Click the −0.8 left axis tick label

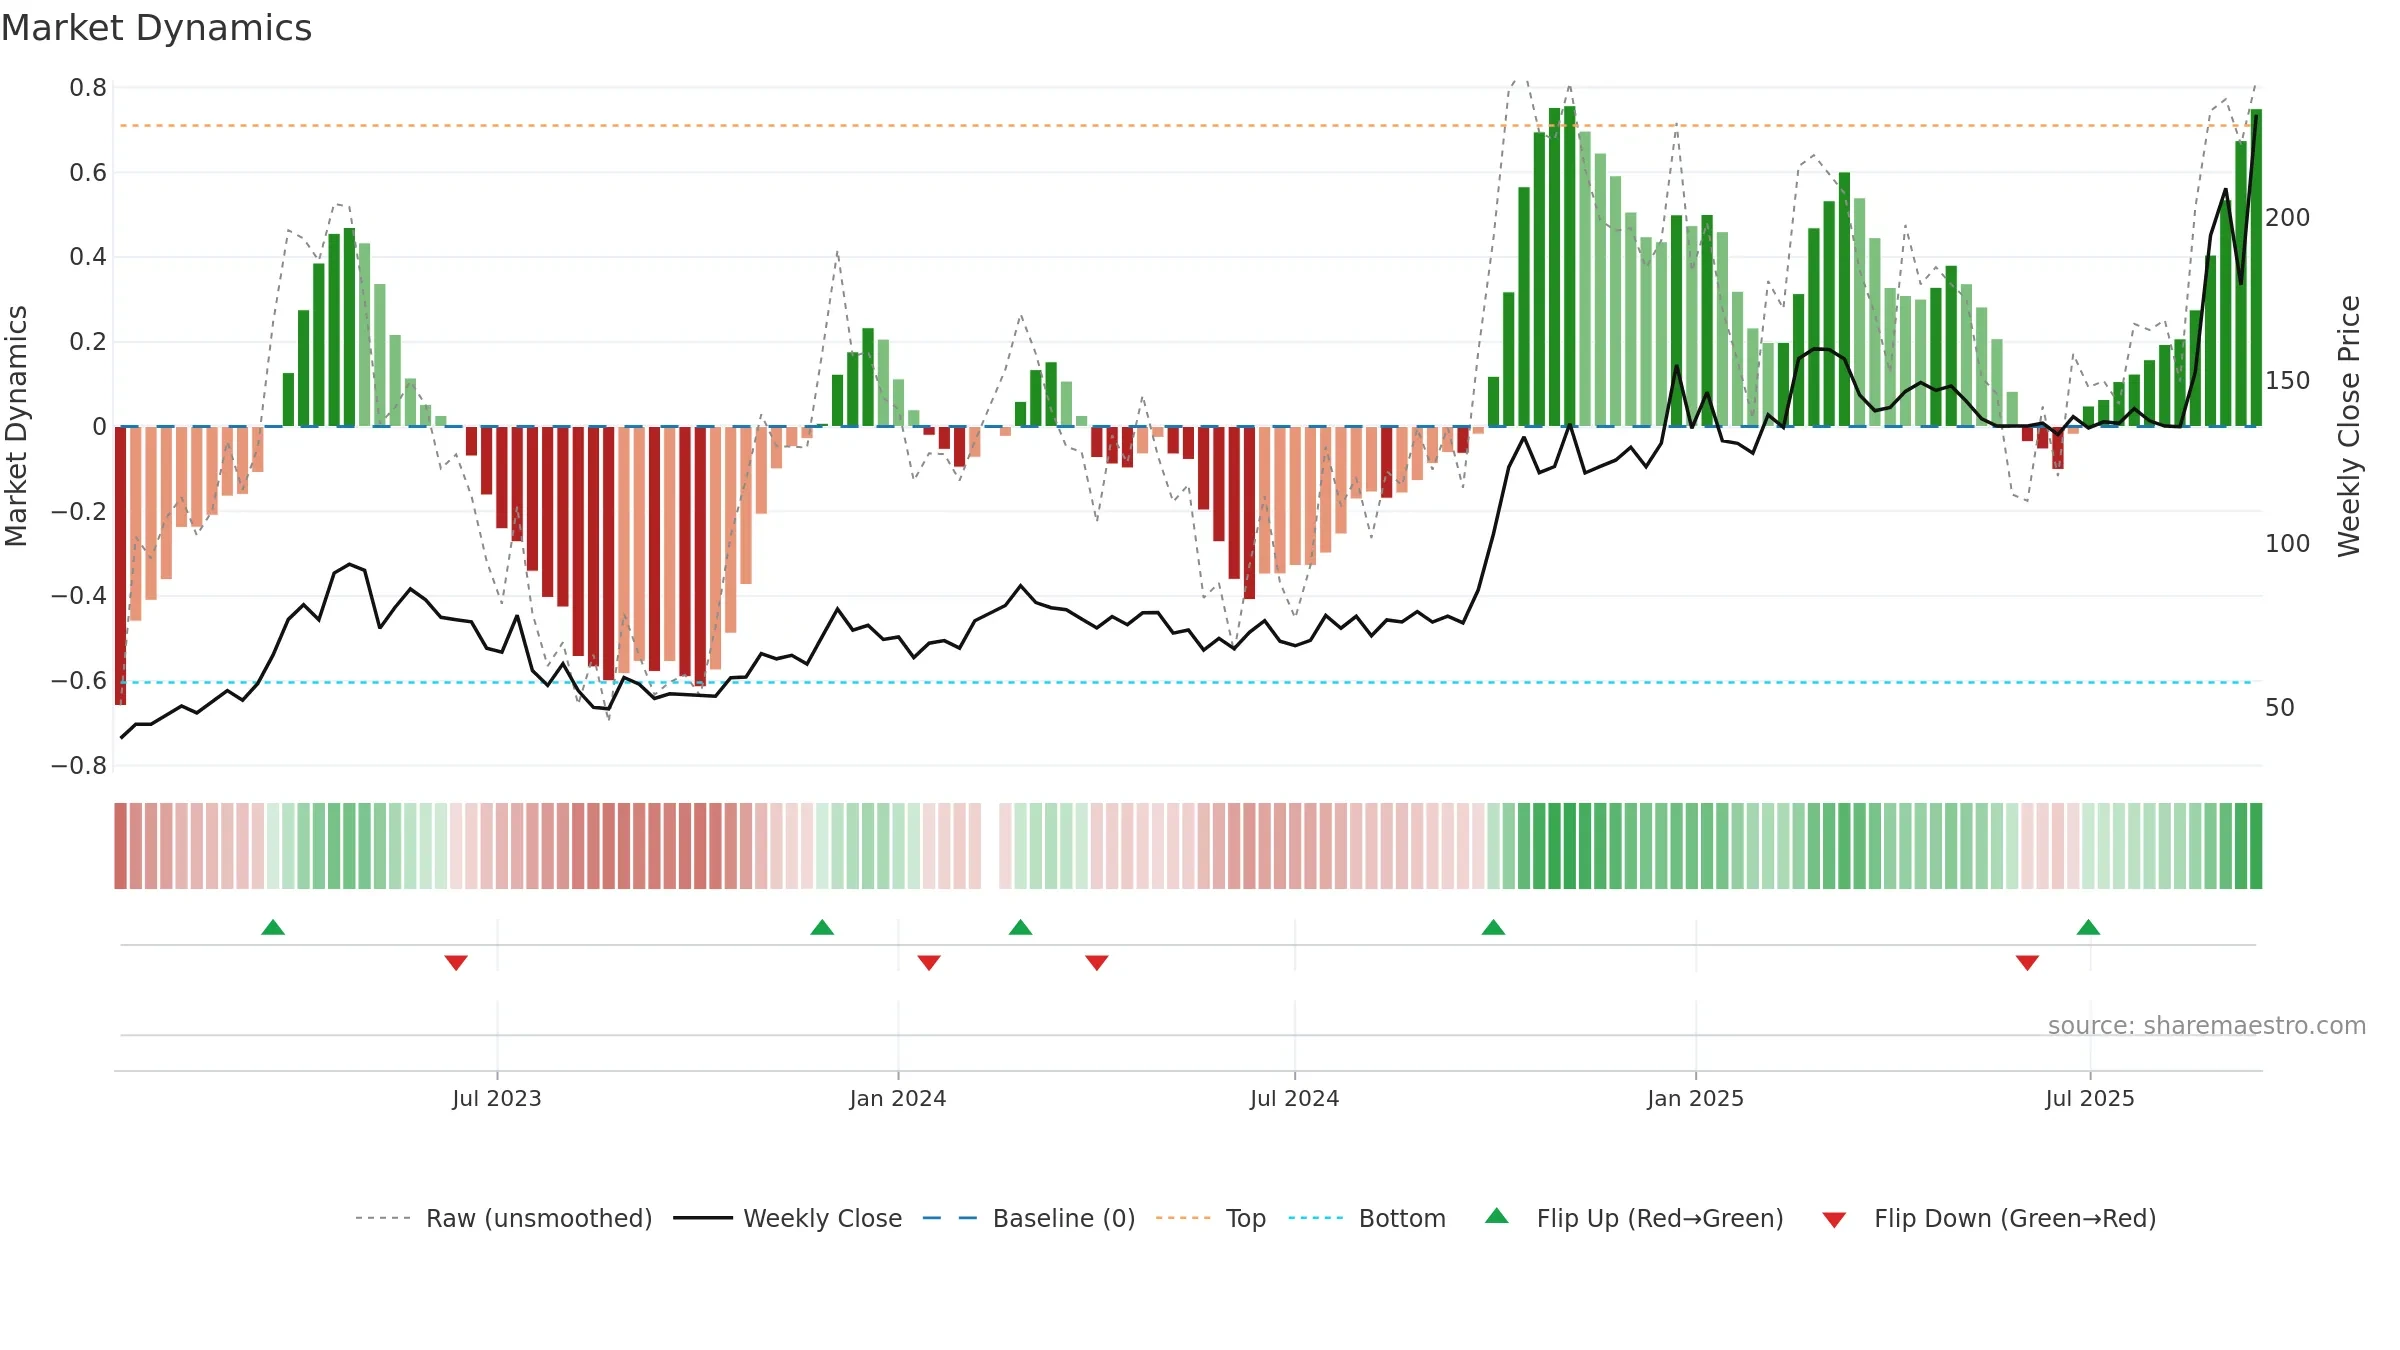tap(79, 766)
